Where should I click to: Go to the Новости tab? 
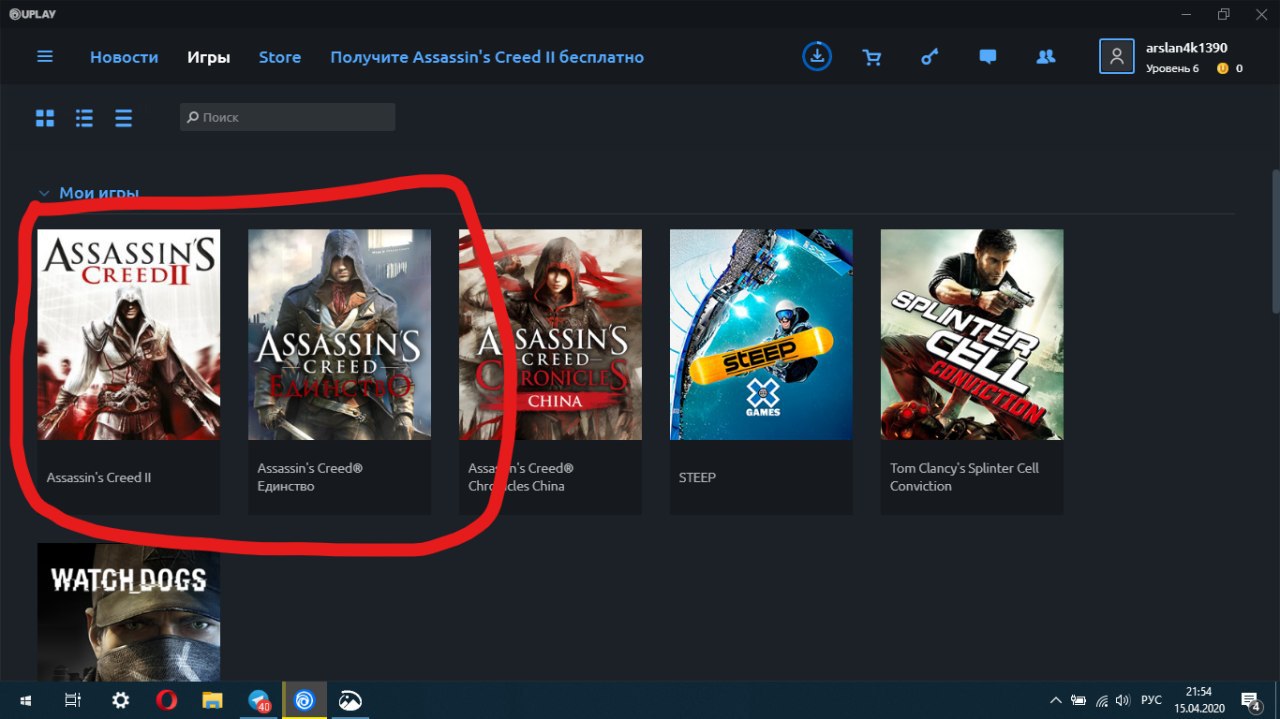pyautogui.click(x=124, y=57)
